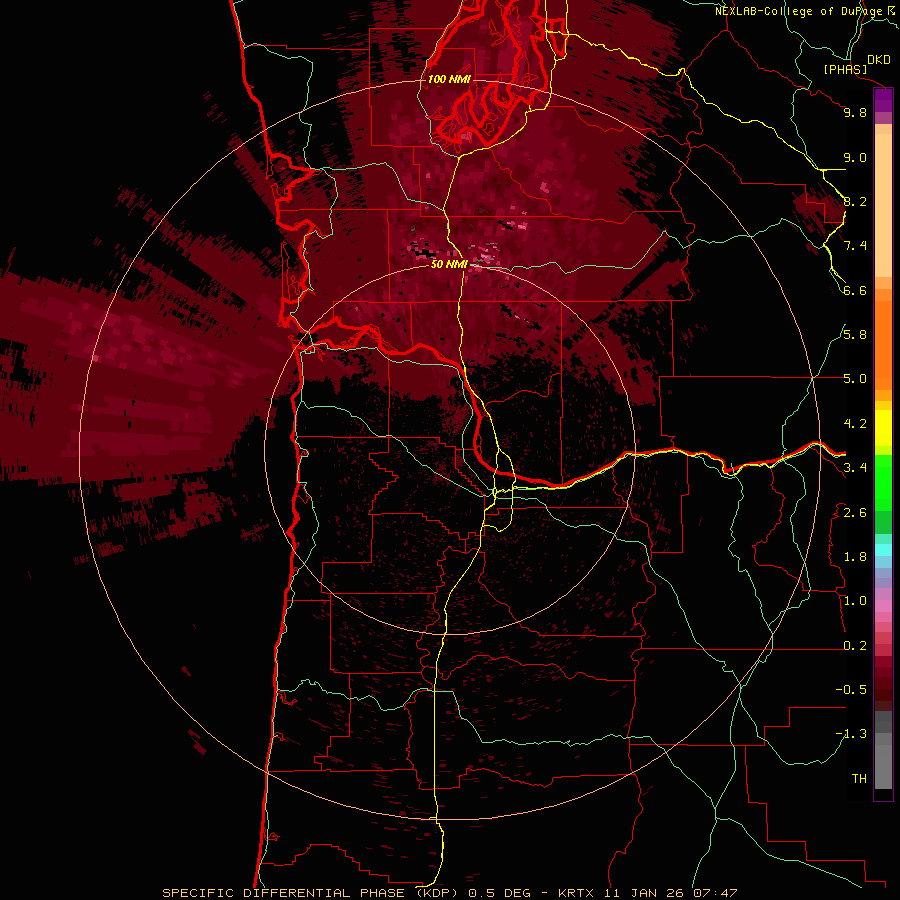Click the -0.5 value on the color scale
The width and height of the screenshot is (900, 900).
pos(851,690)
